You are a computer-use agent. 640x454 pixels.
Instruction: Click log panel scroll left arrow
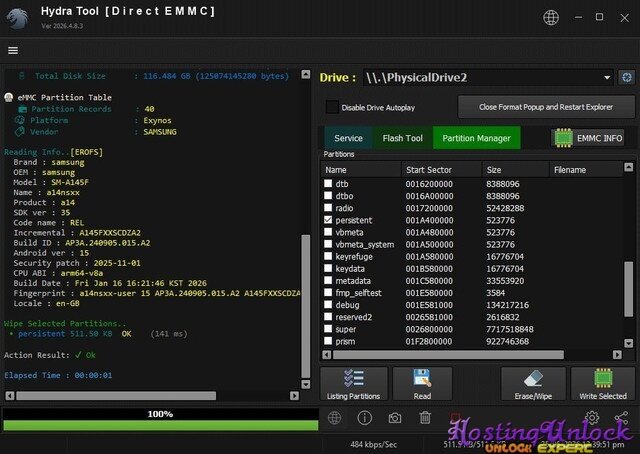pos(10,396)
